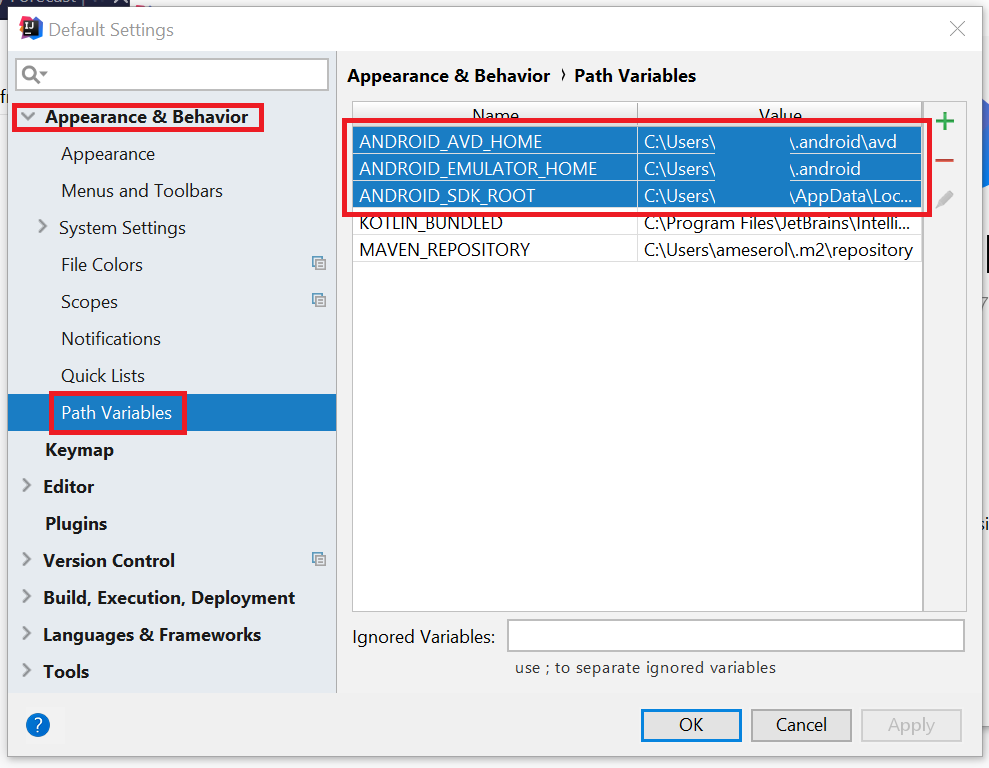Click the IntelliJ logo in the title bar

coord(30,29)
